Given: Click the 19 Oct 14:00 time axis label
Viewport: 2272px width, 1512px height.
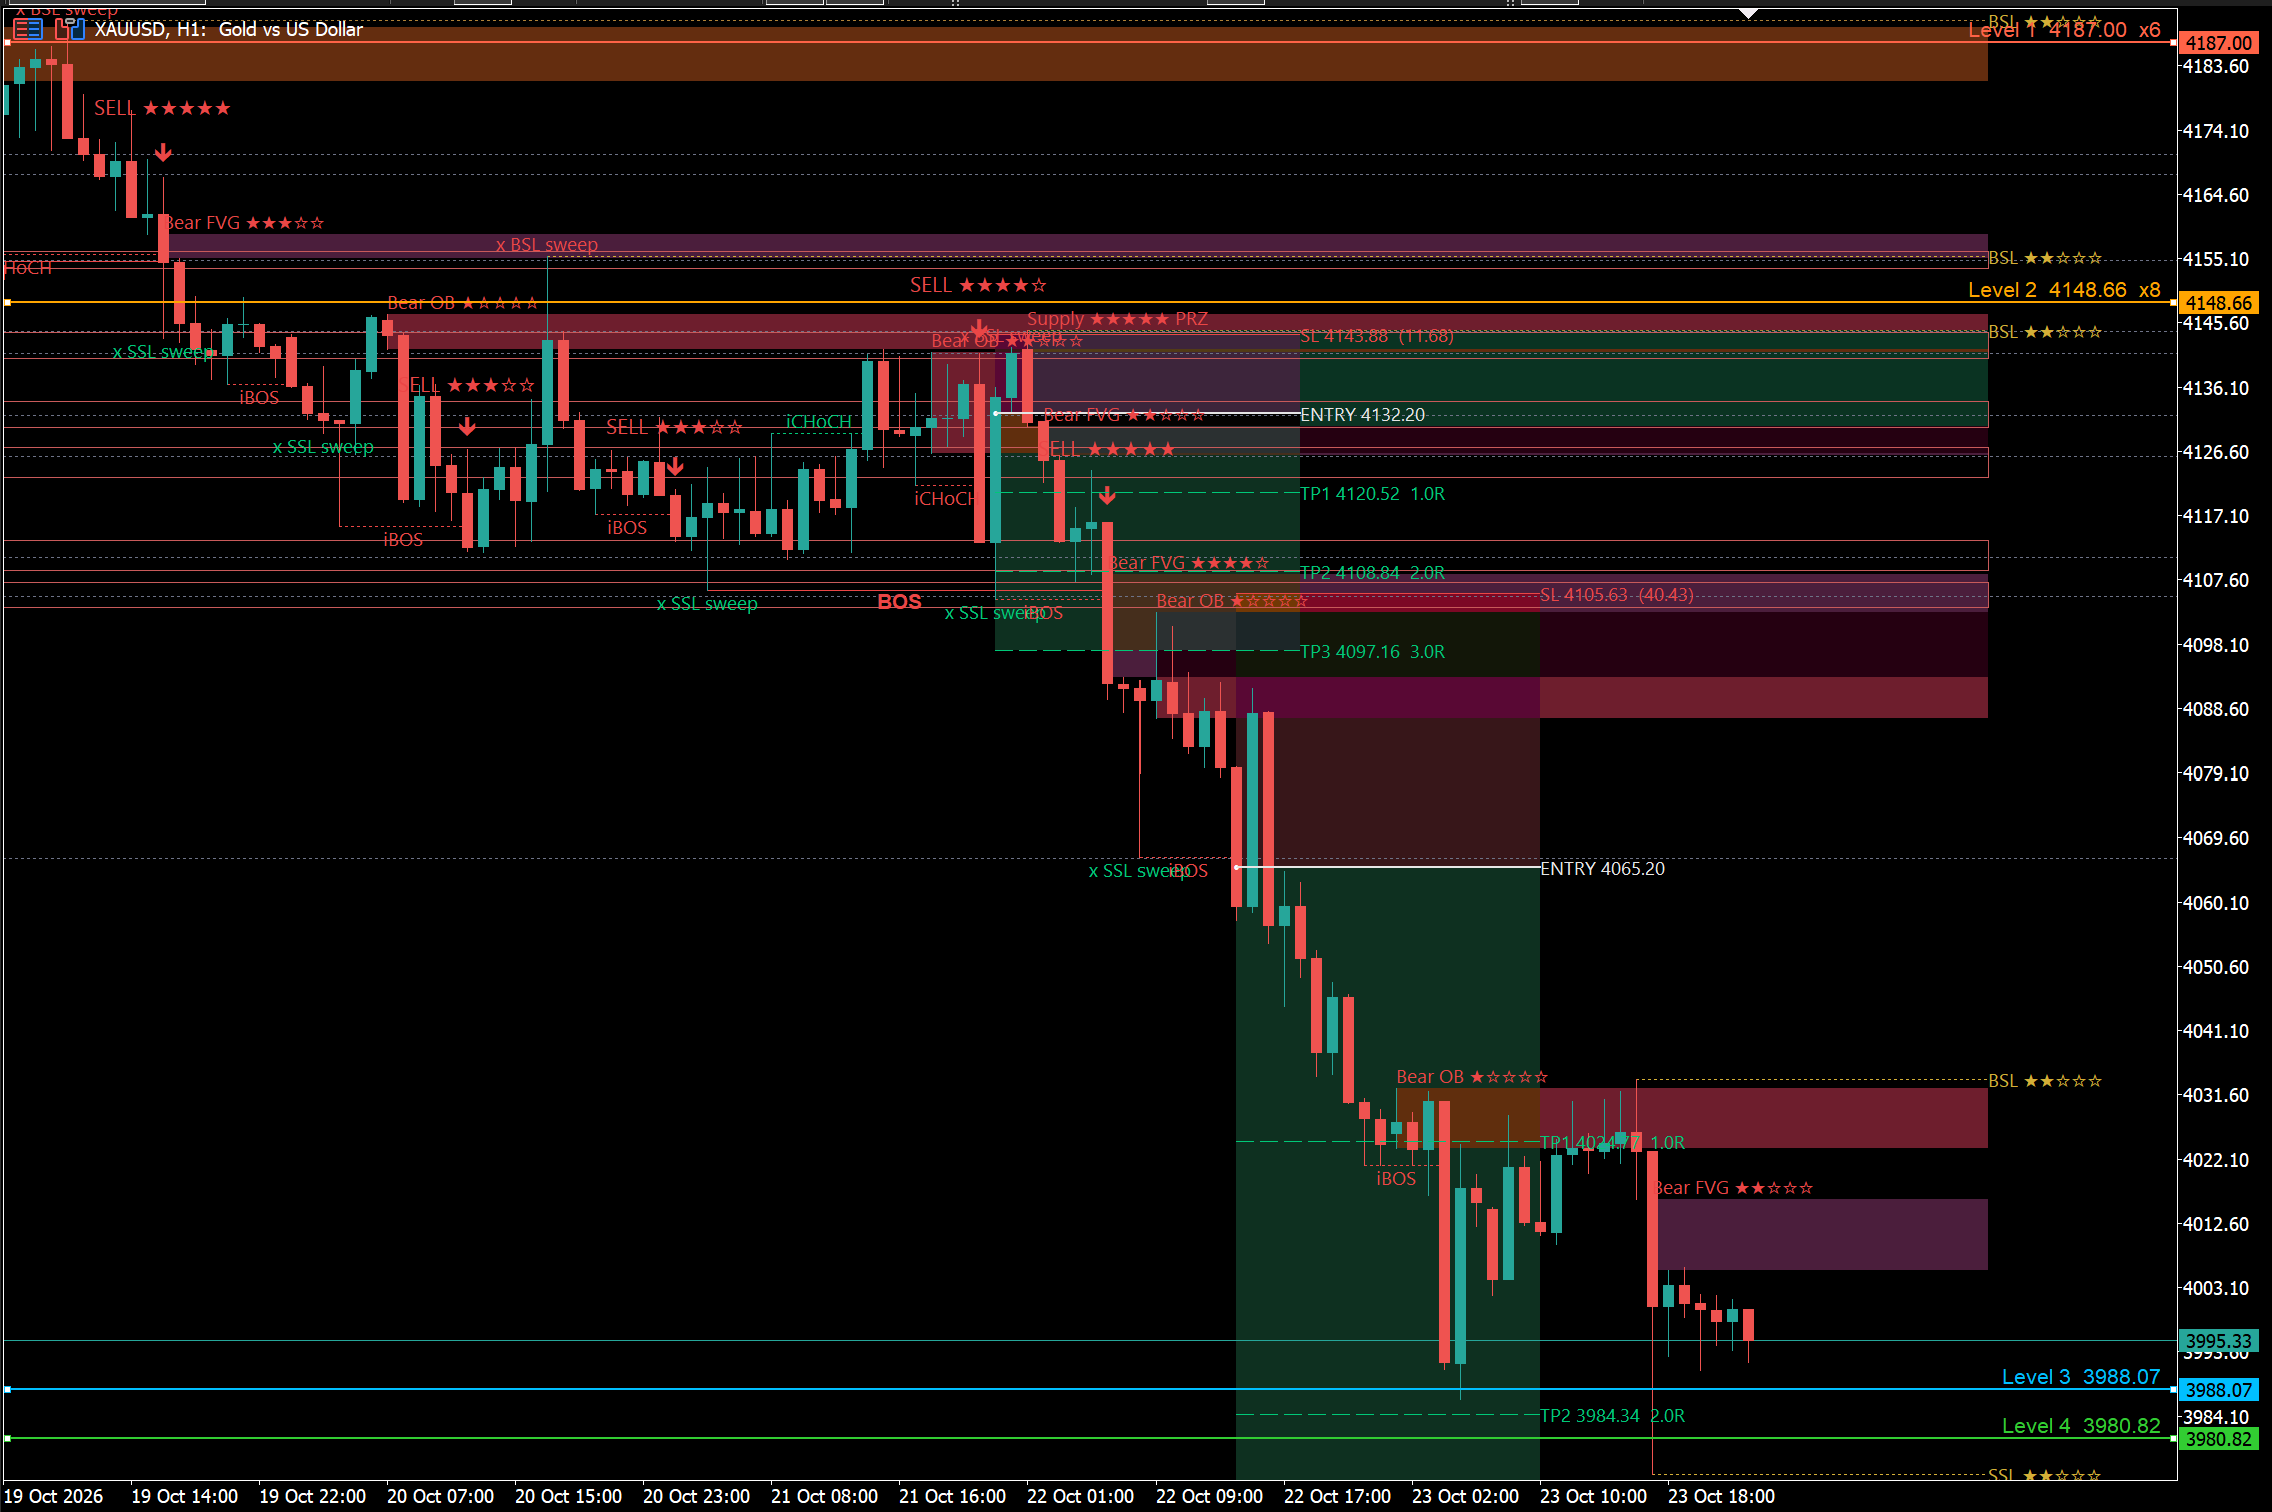Looking at the screenshot, I should pyautogui.click(x=184, y=1496).
